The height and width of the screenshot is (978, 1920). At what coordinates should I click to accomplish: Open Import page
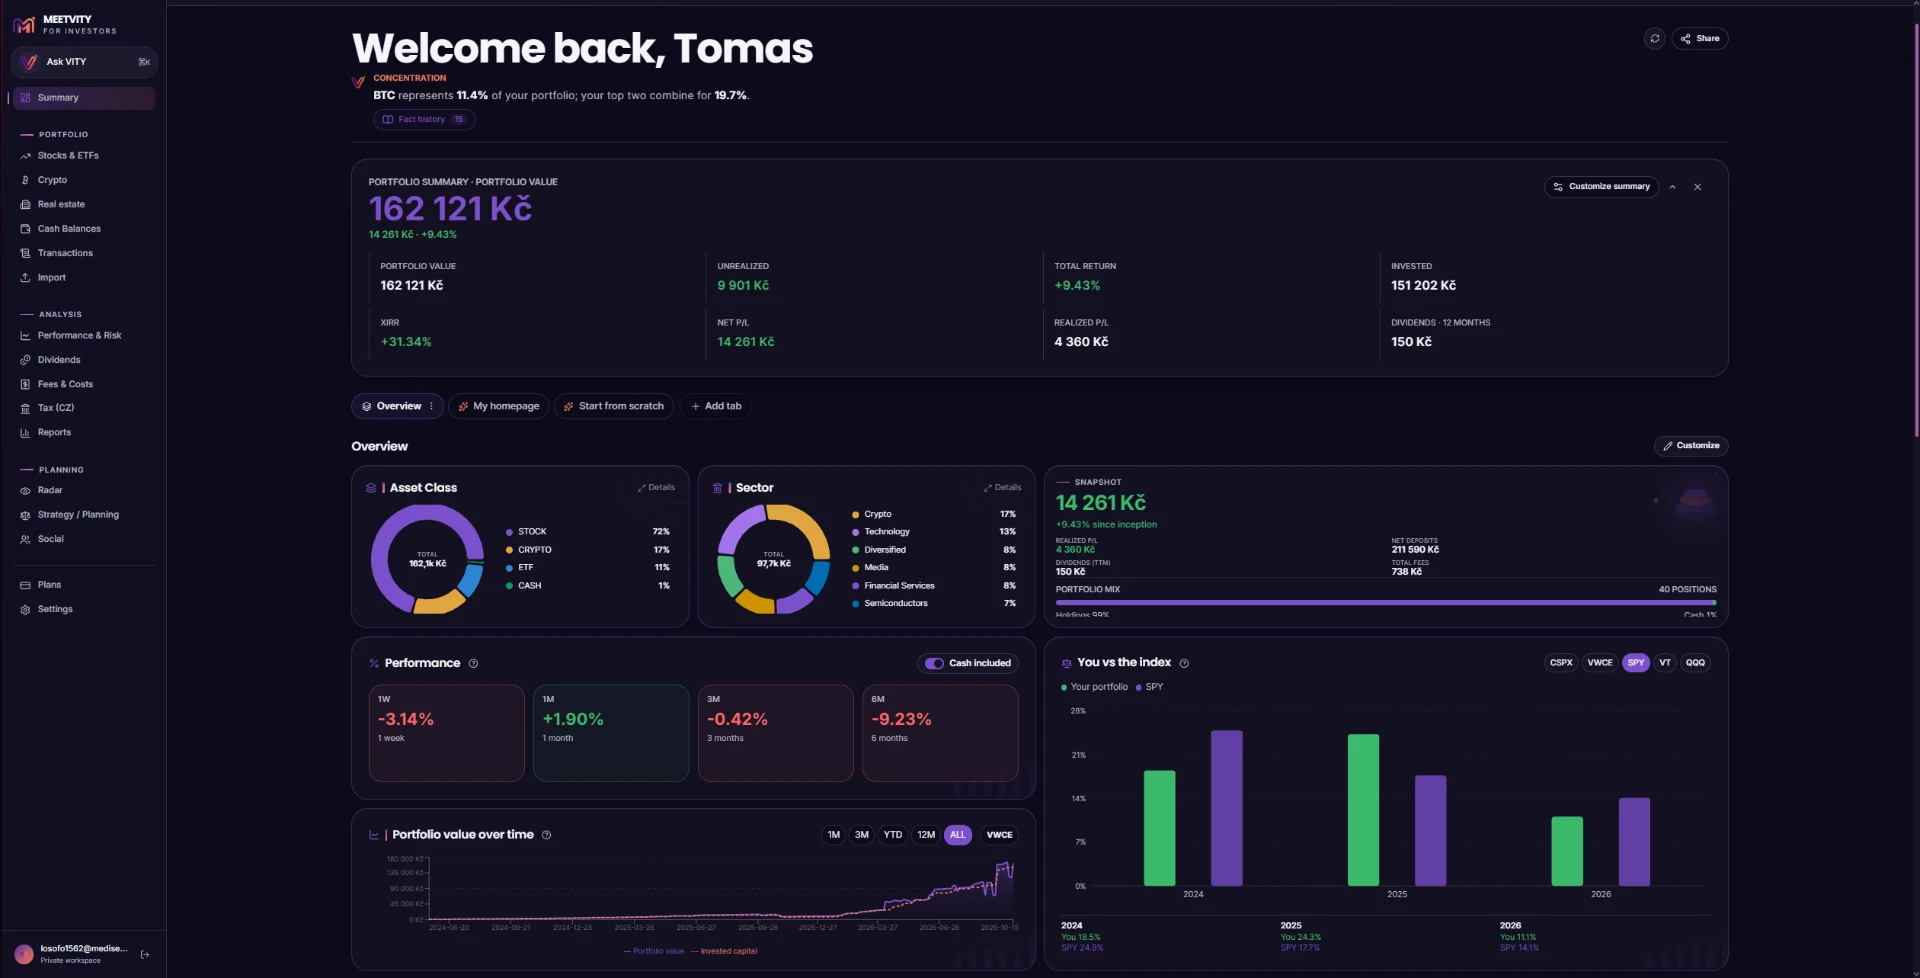[83, 278]
